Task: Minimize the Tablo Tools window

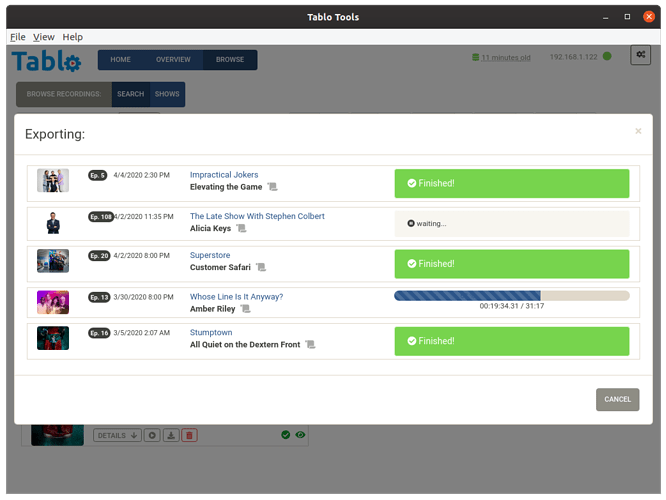Action: tap(605, 17)
